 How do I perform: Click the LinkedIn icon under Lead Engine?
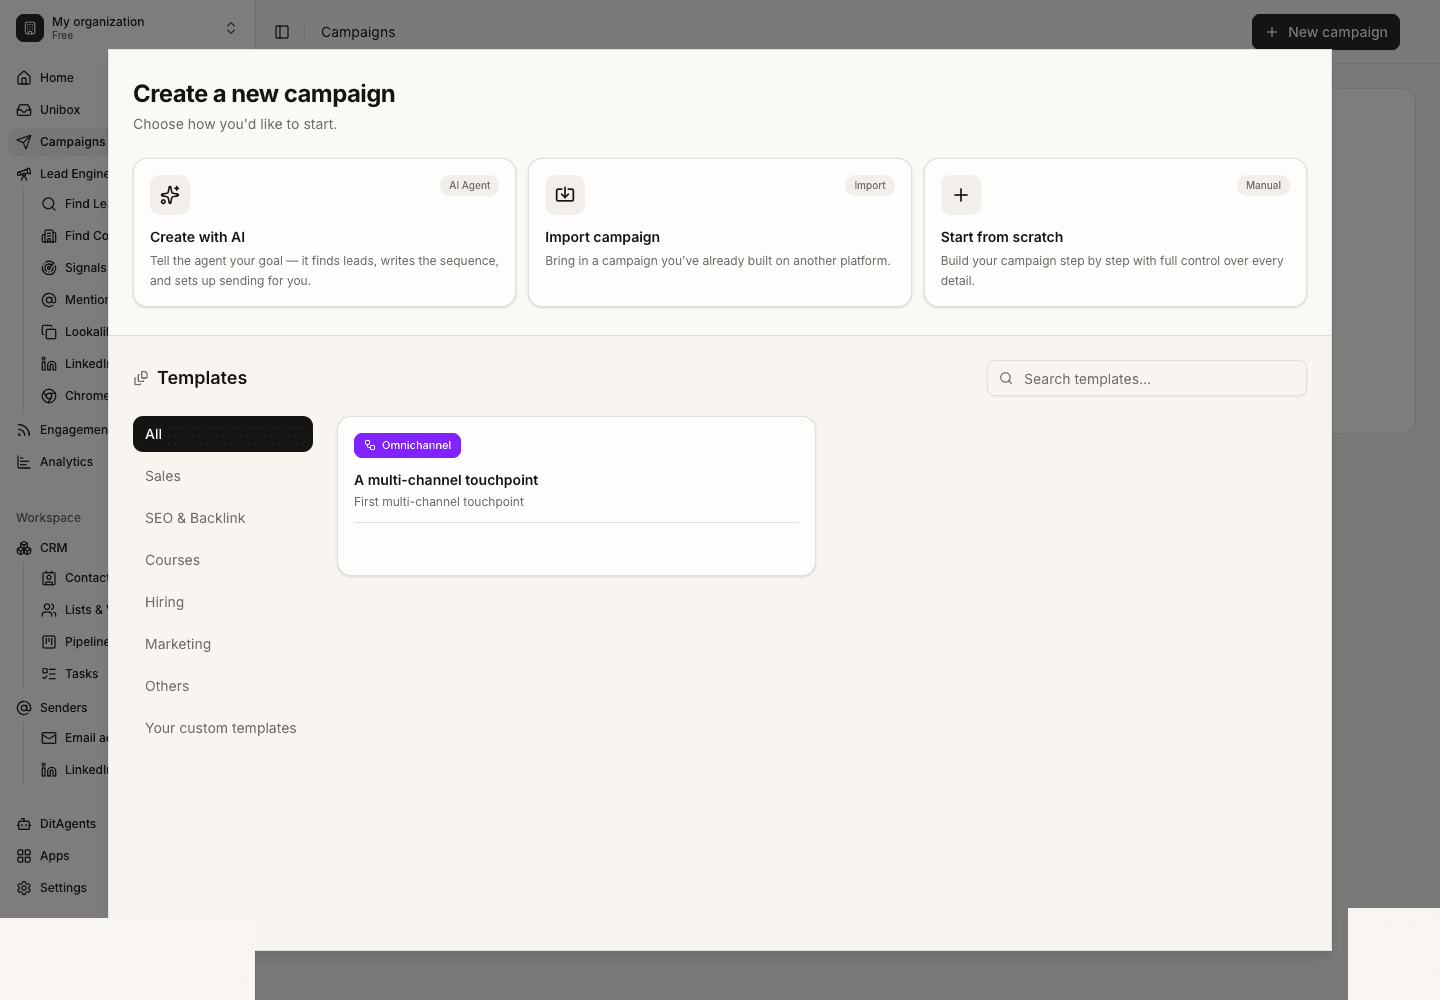(x=49, y=364)
